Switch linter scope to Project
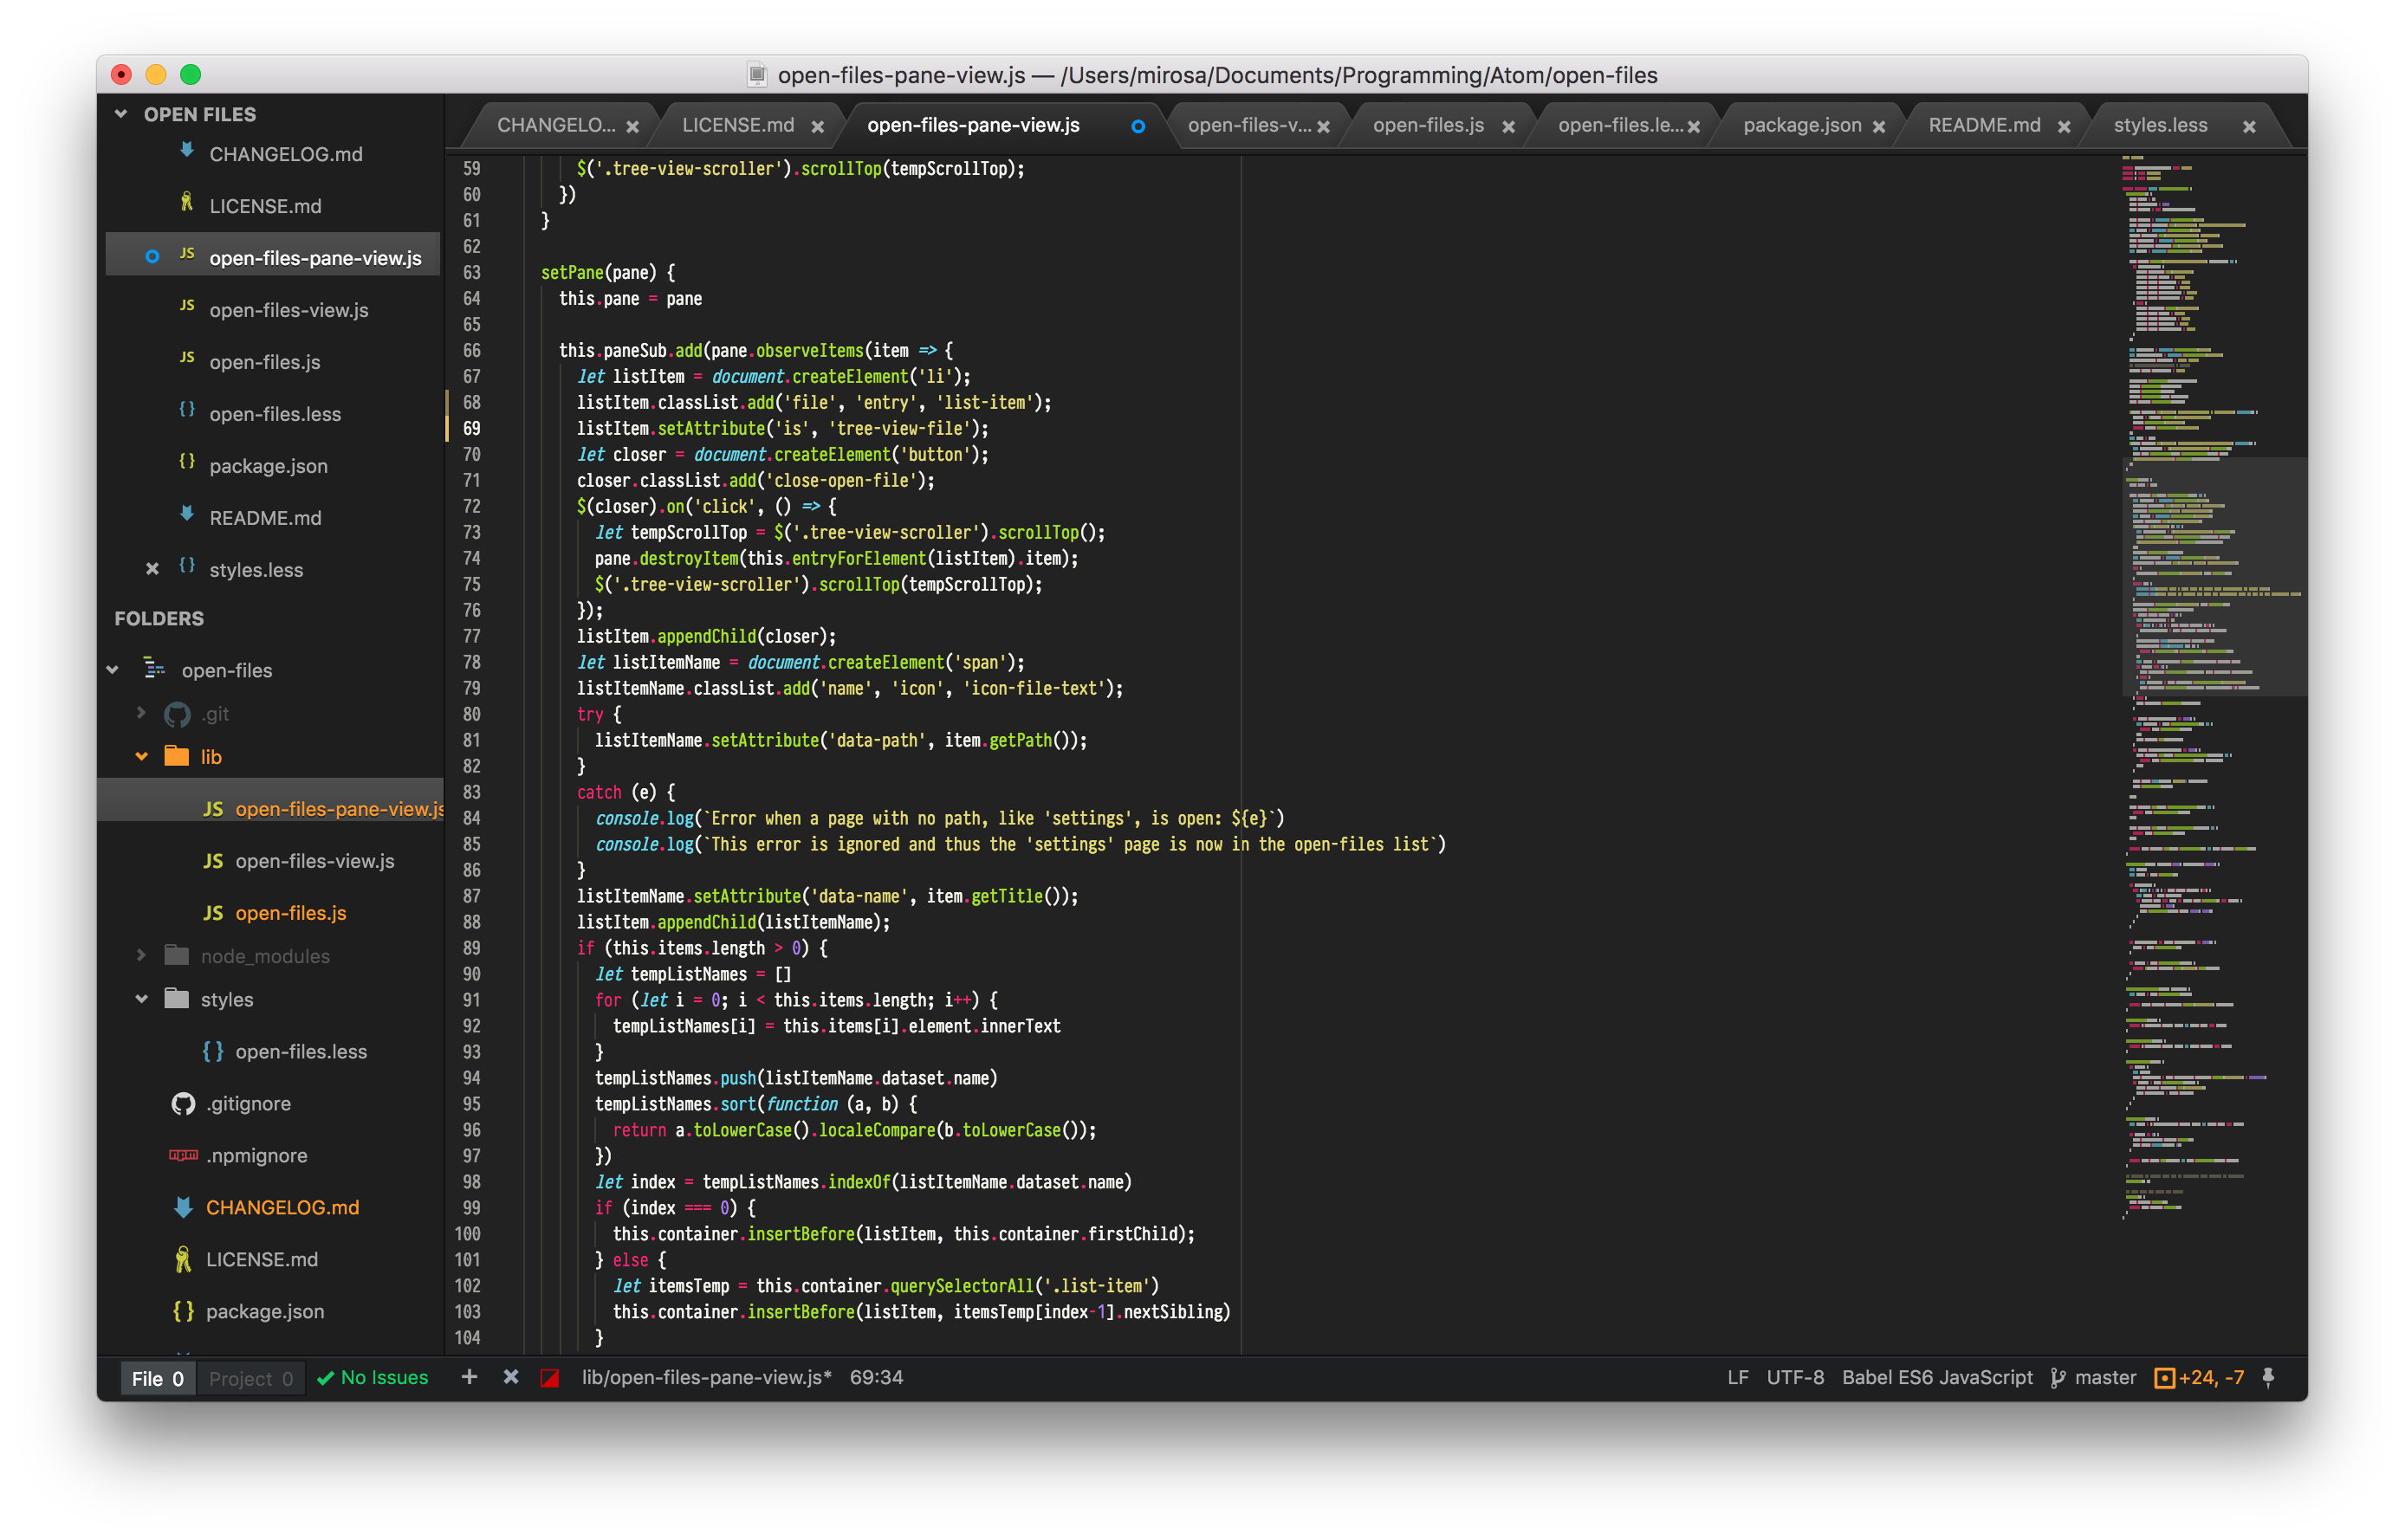Image resolution: width=2405 pixels, height=1540 pixels. tap(250, 1378)
